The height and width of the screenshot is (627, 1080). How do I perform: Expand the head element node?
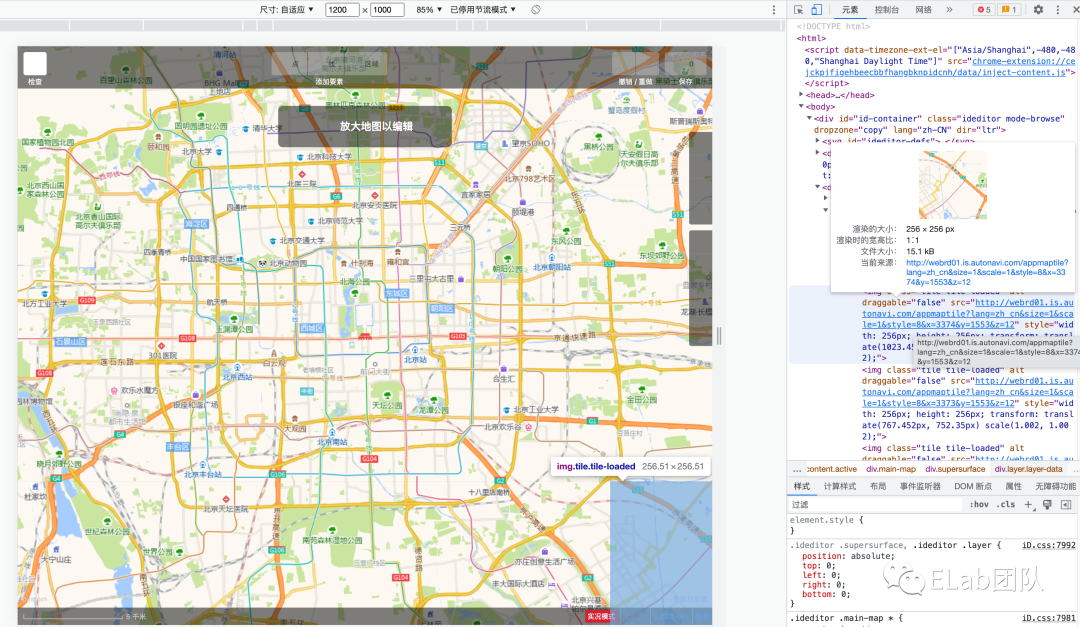[x=801, y=95]
